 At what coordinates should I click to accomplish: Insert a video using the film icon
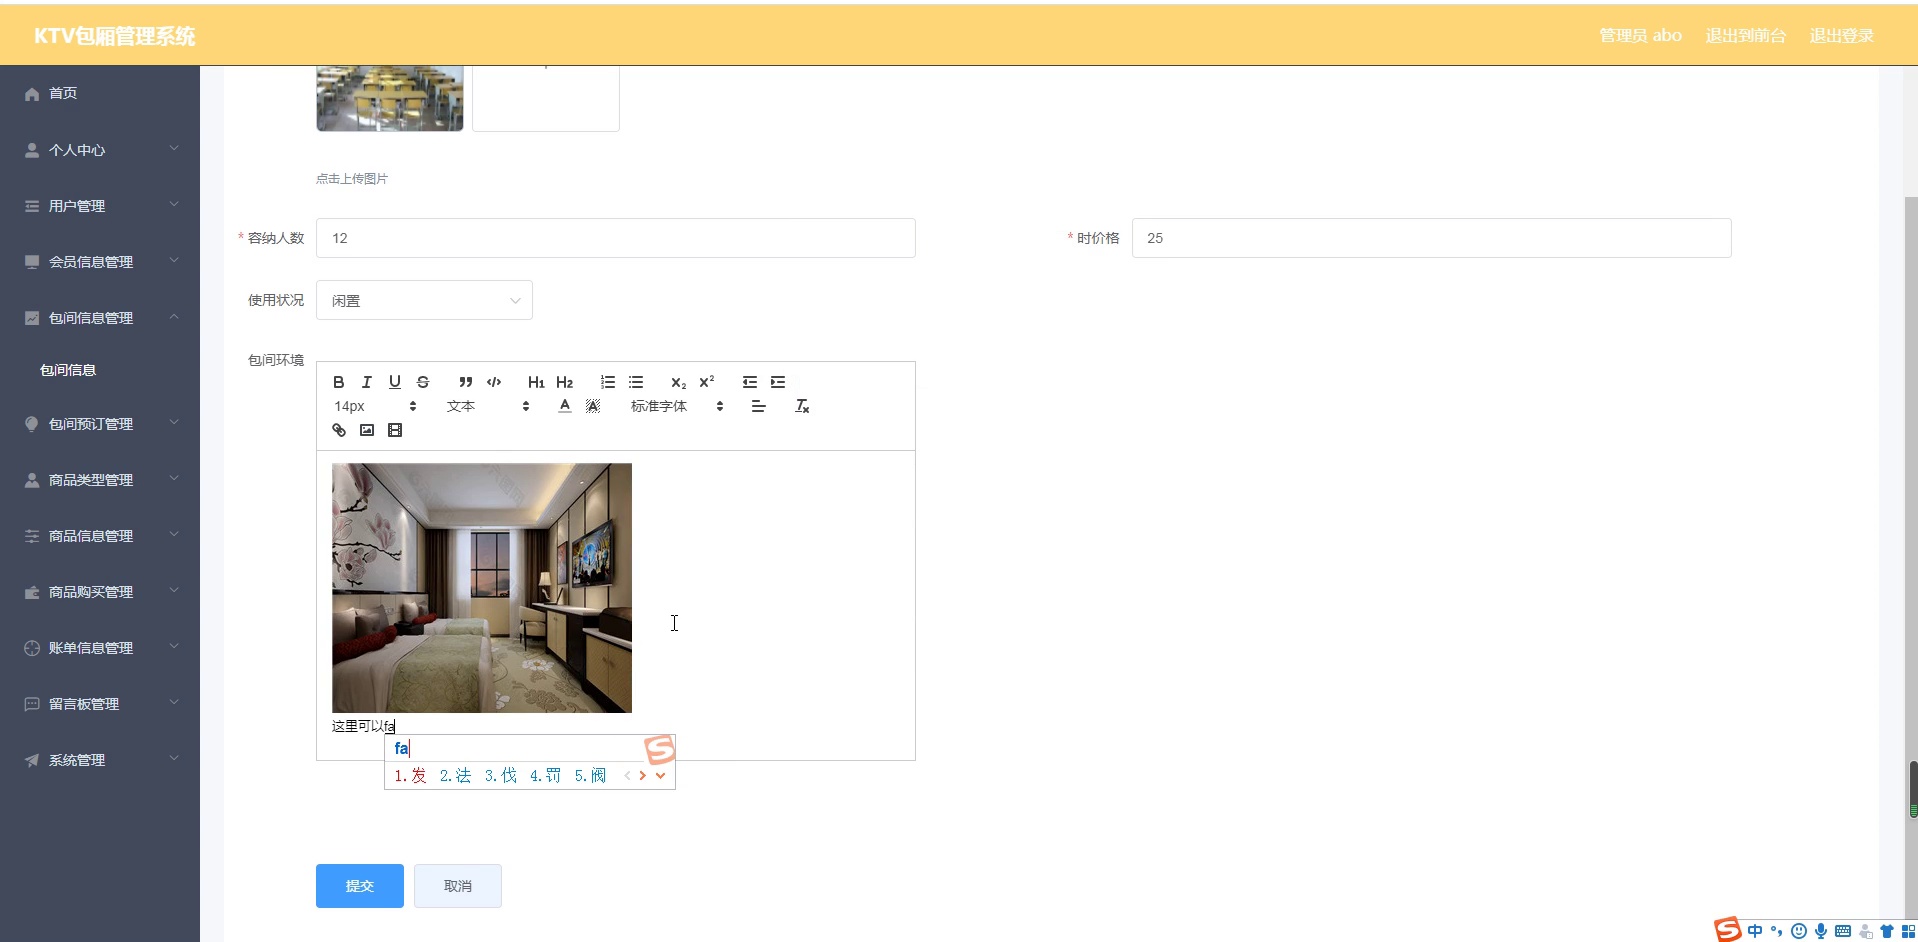point(395,429)
